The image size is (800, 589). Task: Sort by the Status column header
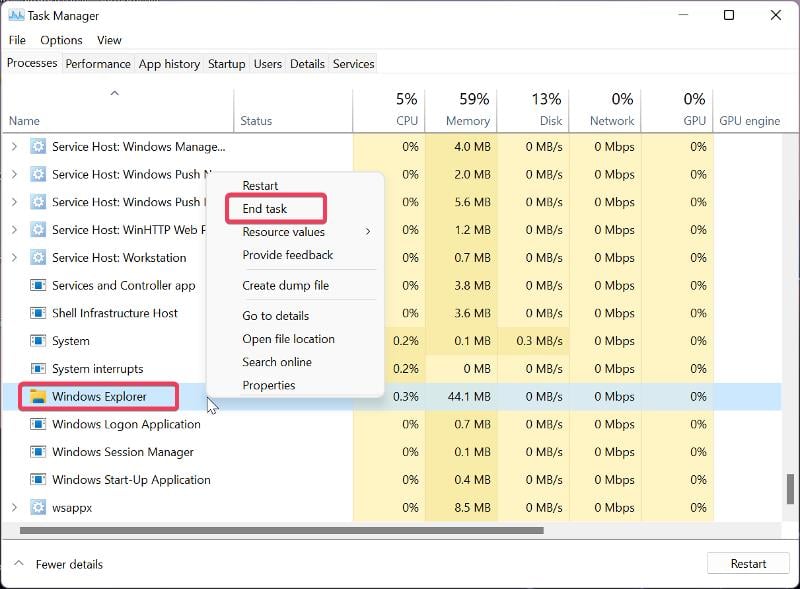[293, 109]
